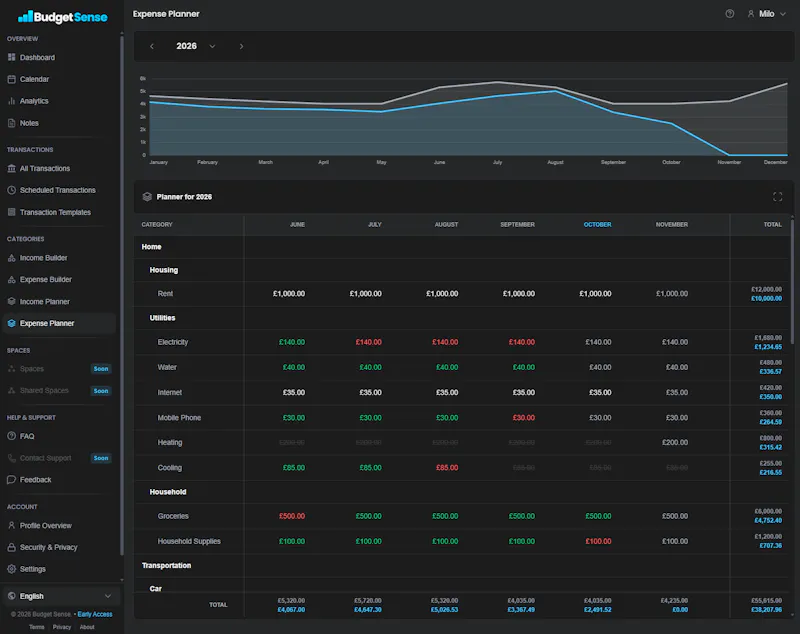Click the Home category row

point(462,247)
